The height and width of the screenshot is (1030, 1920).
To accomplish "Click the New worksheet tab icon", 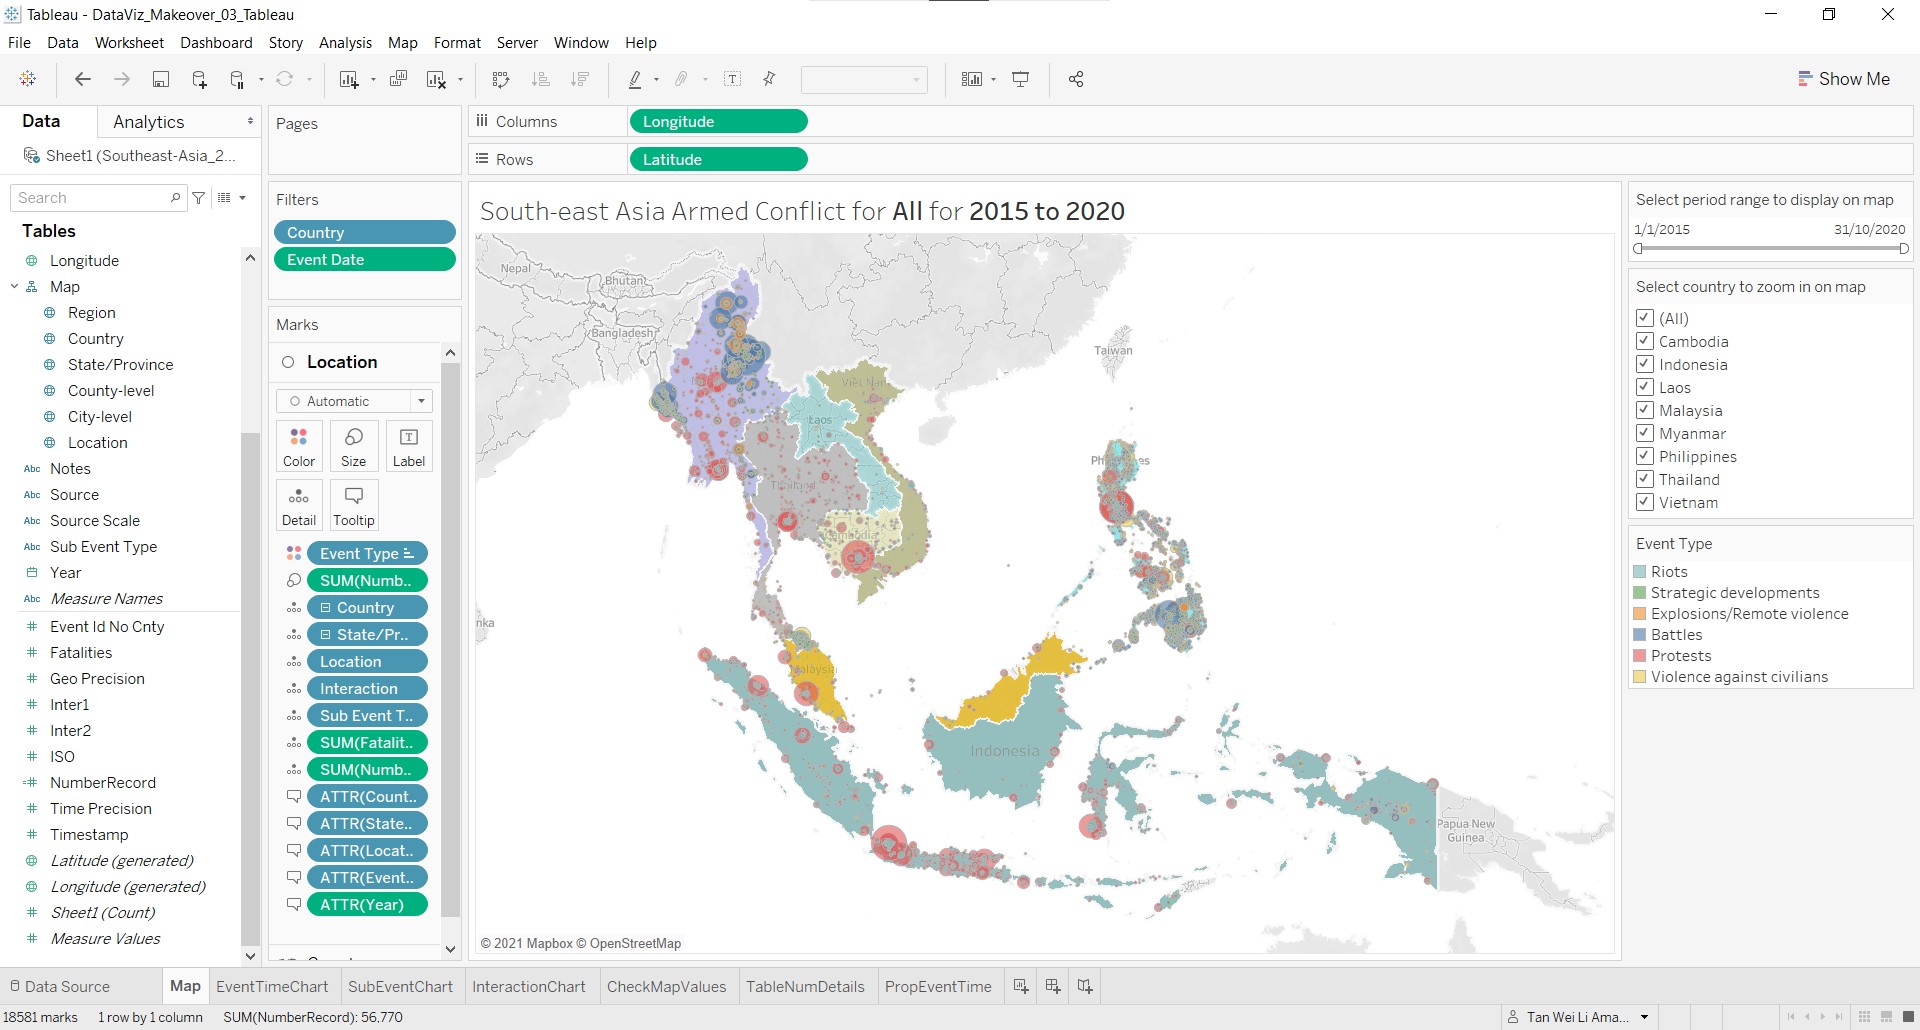I will click(1020, 986).
